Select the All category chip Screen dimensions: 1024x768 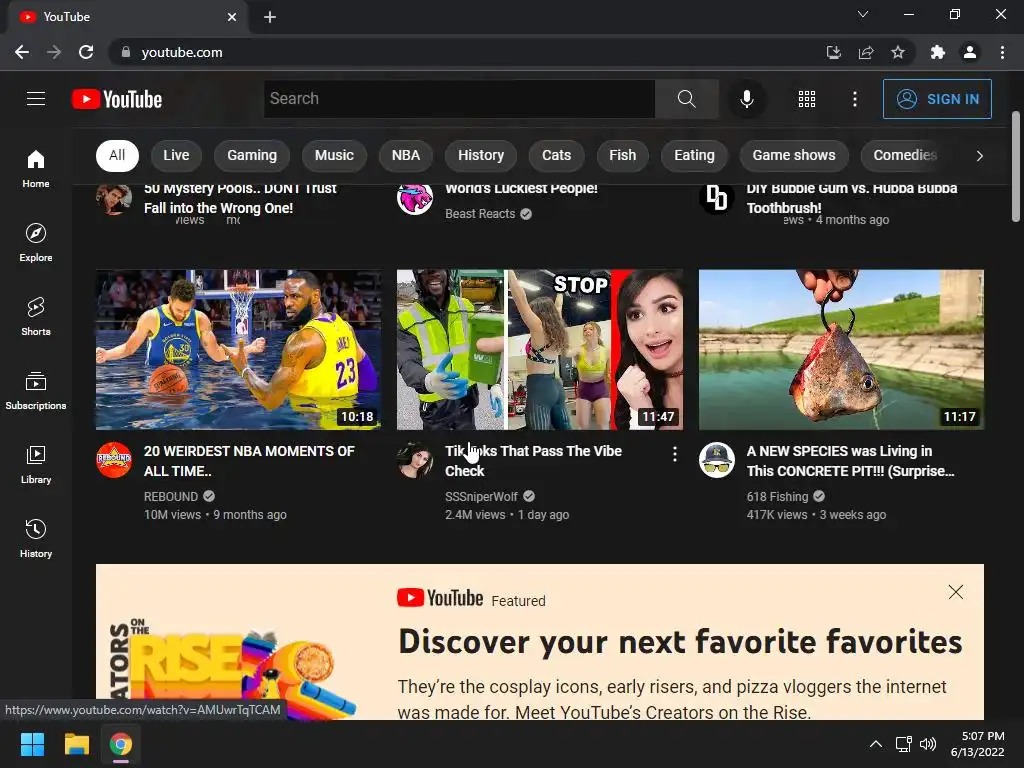[x=117, y=155]
